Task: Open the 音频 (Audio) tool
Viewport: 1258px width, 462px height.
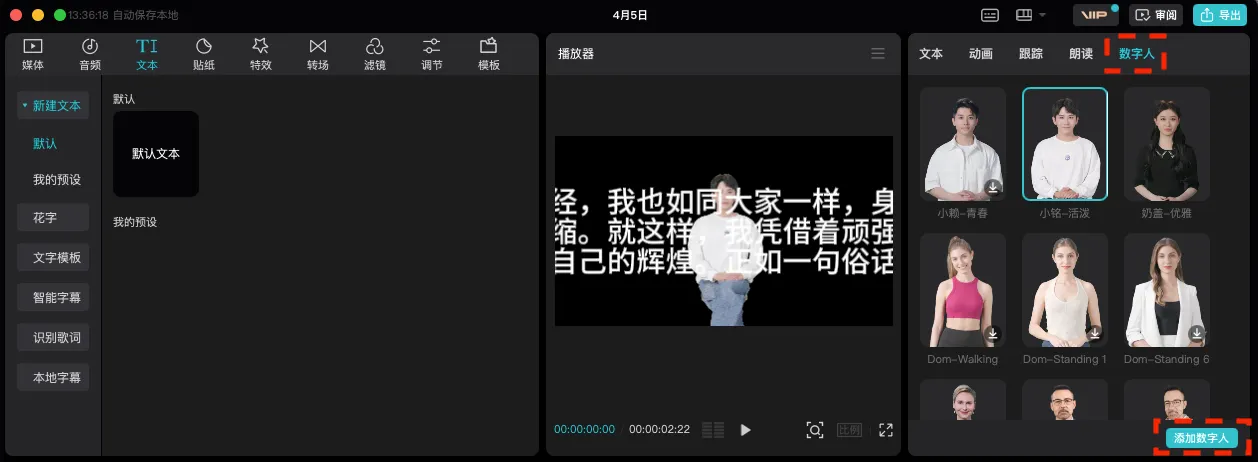Action: tap(90, 54)
